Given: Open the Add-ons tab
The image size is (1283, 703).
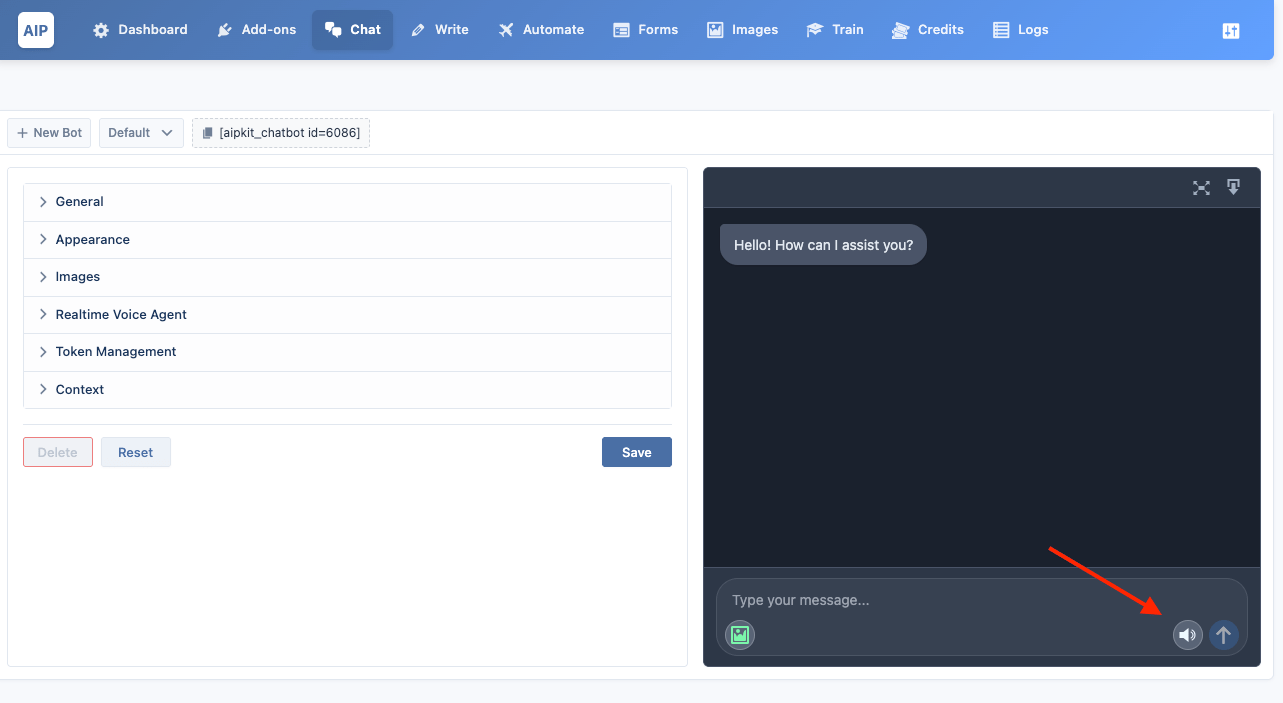Looking at the screenshot, I should tap(256, 30).
